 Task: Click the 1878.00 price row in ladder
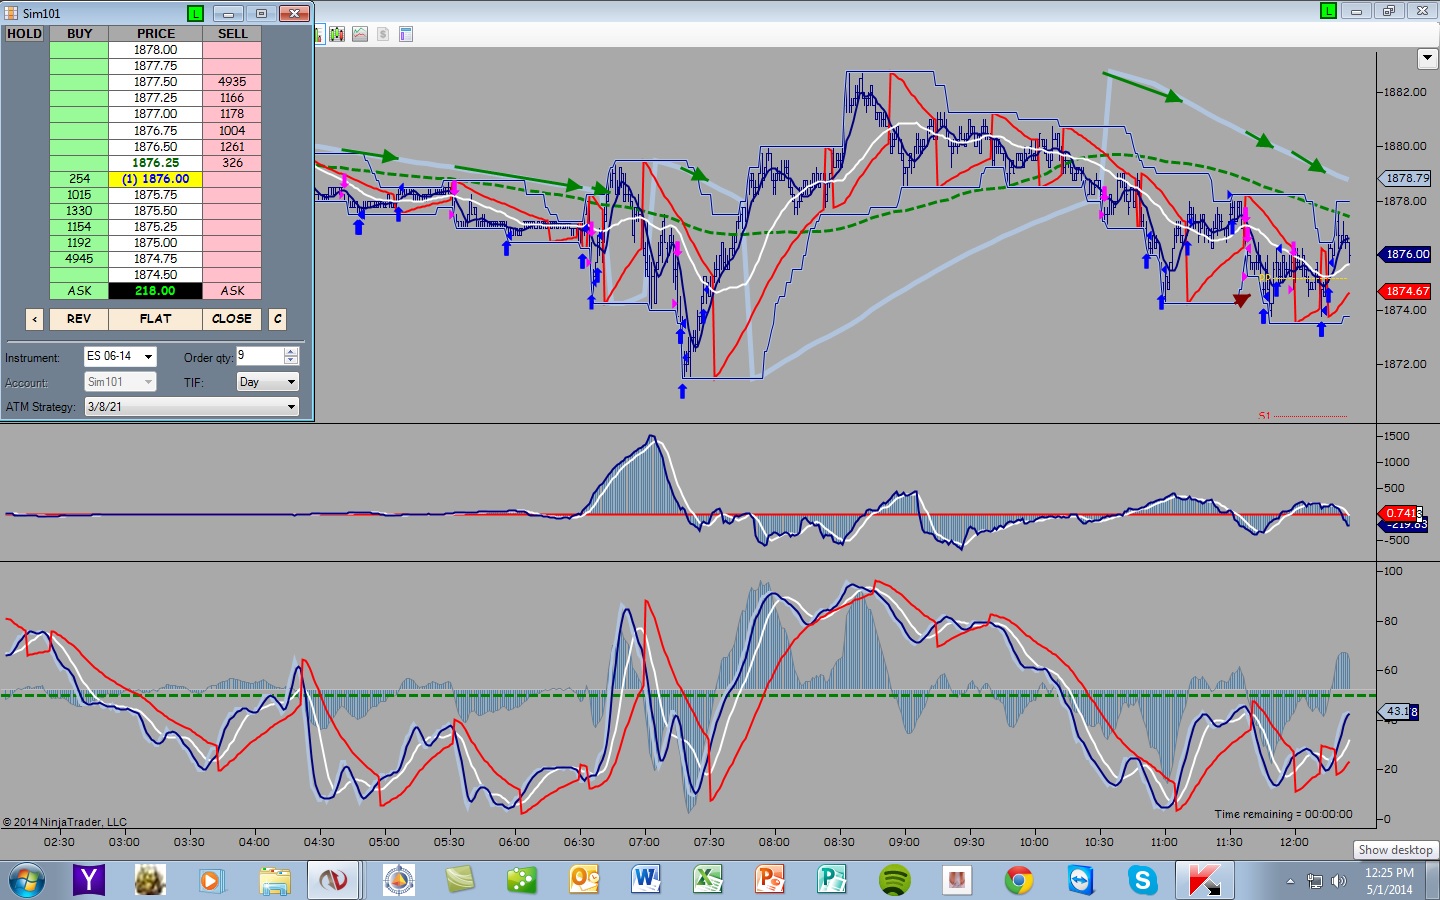pos(155,50)
